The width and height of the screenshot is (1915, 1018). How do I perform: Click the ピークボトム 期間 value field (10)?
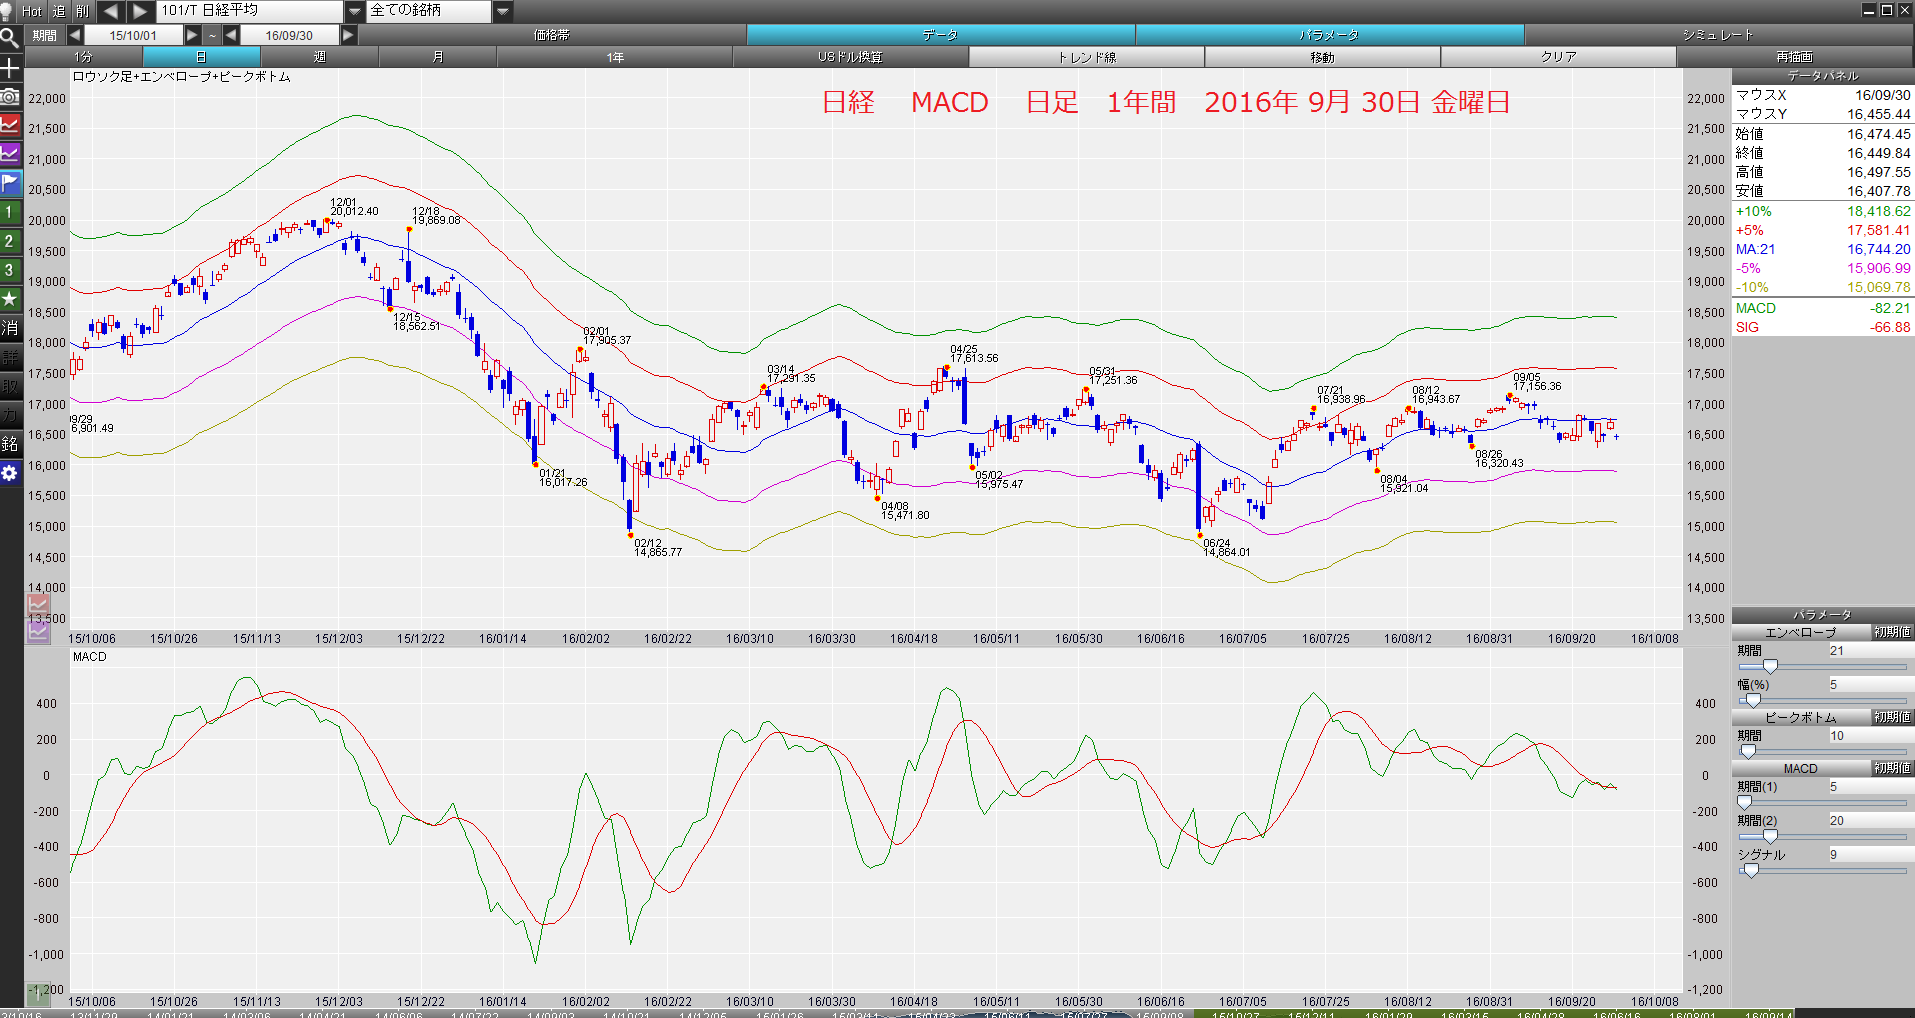1870,736
